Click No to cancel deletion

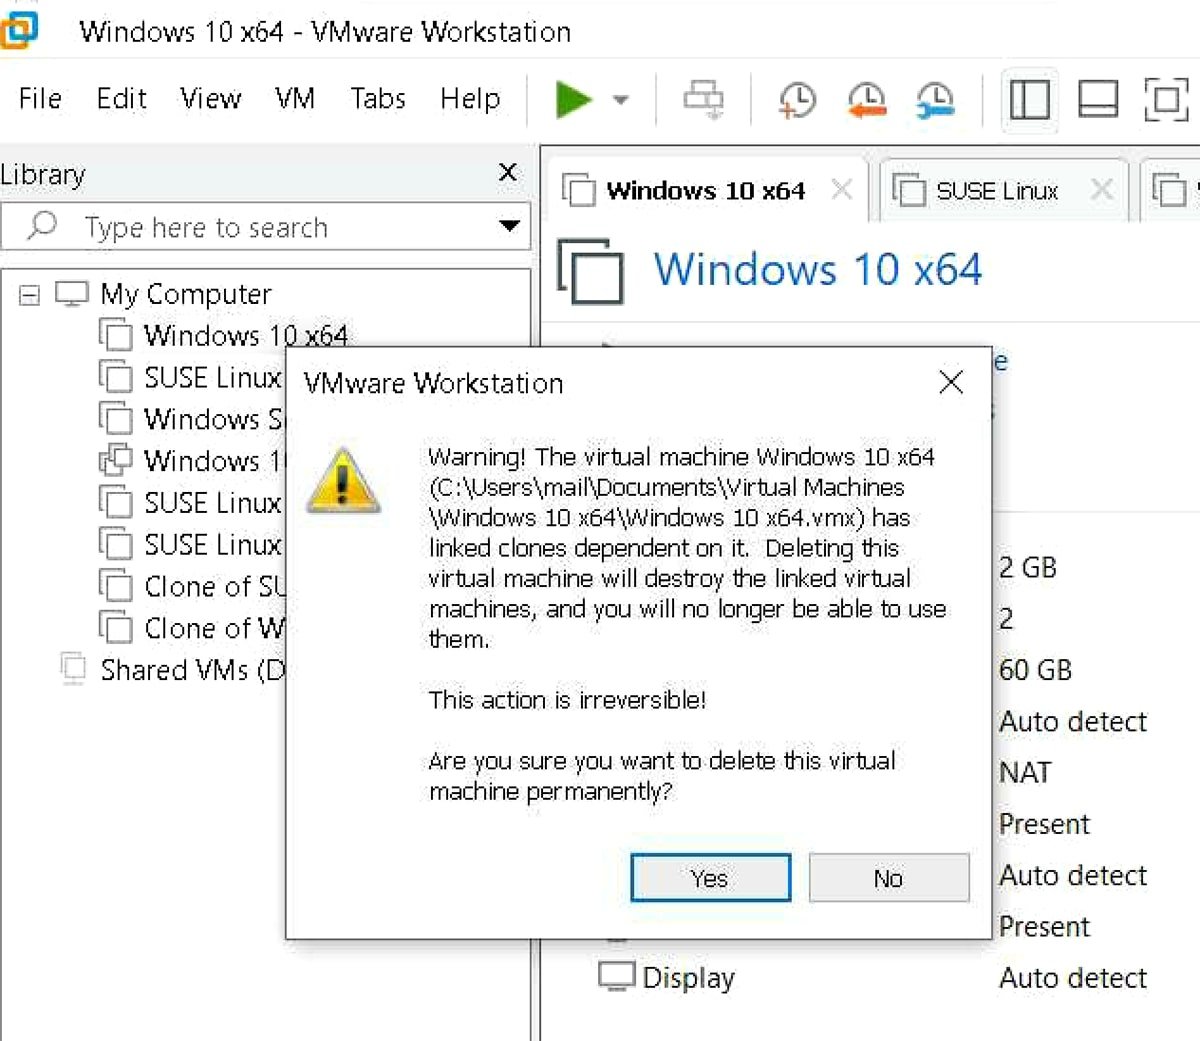pos(888,878)
